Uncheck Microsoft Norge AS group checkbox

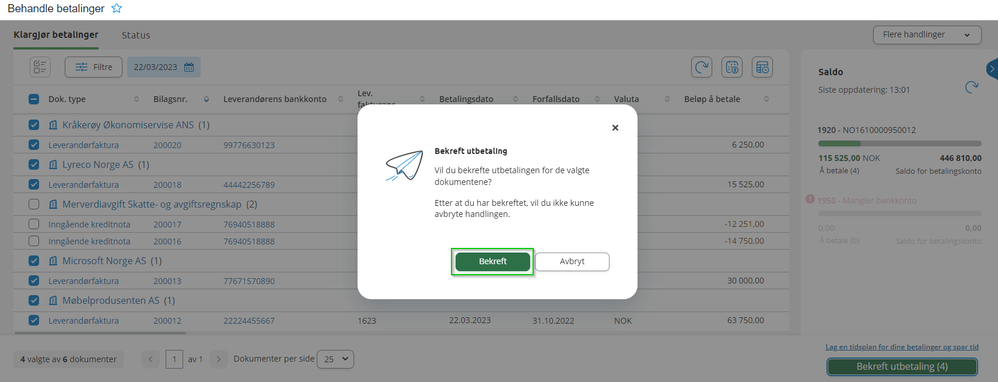click(x=34, y=261)
